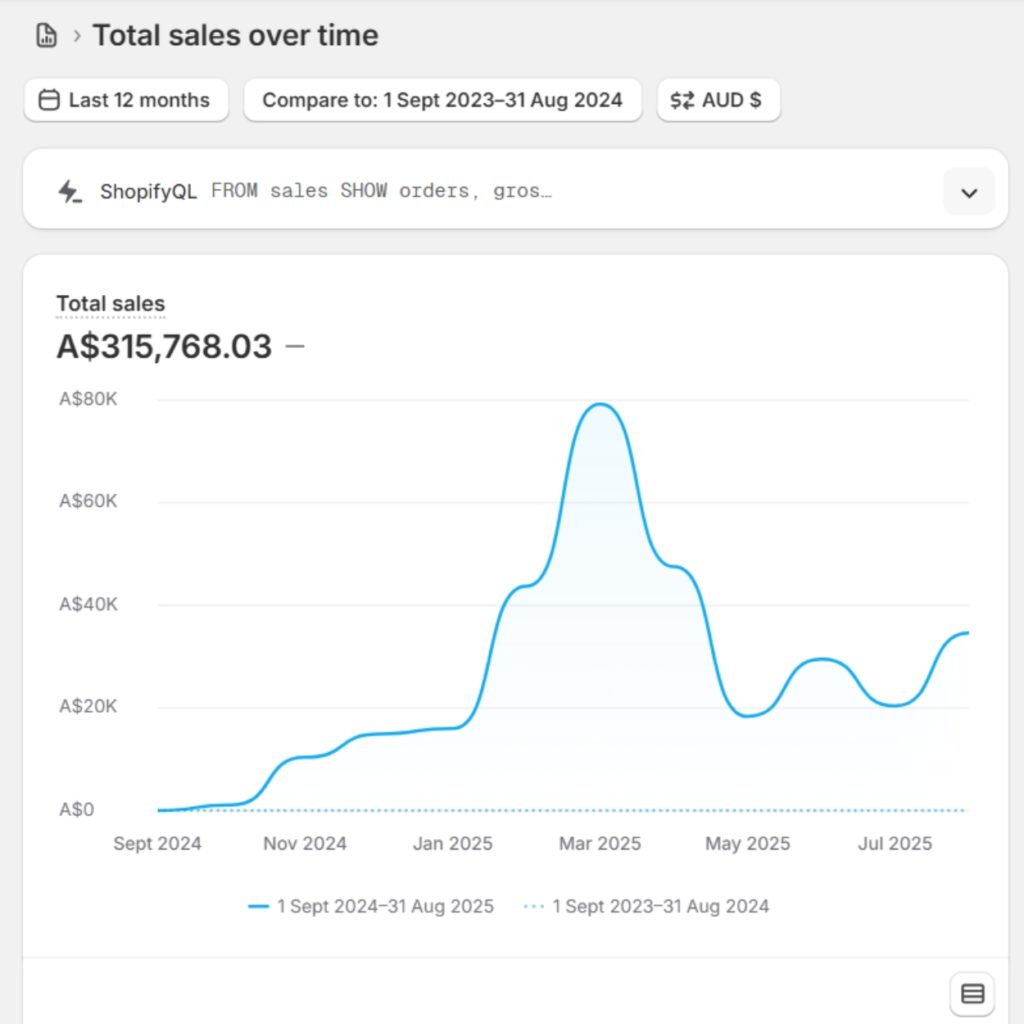Click the A$315,768.03 total value
Image resolution: width=1024 pixels, height=1024 pixels.
pos(164,346)
